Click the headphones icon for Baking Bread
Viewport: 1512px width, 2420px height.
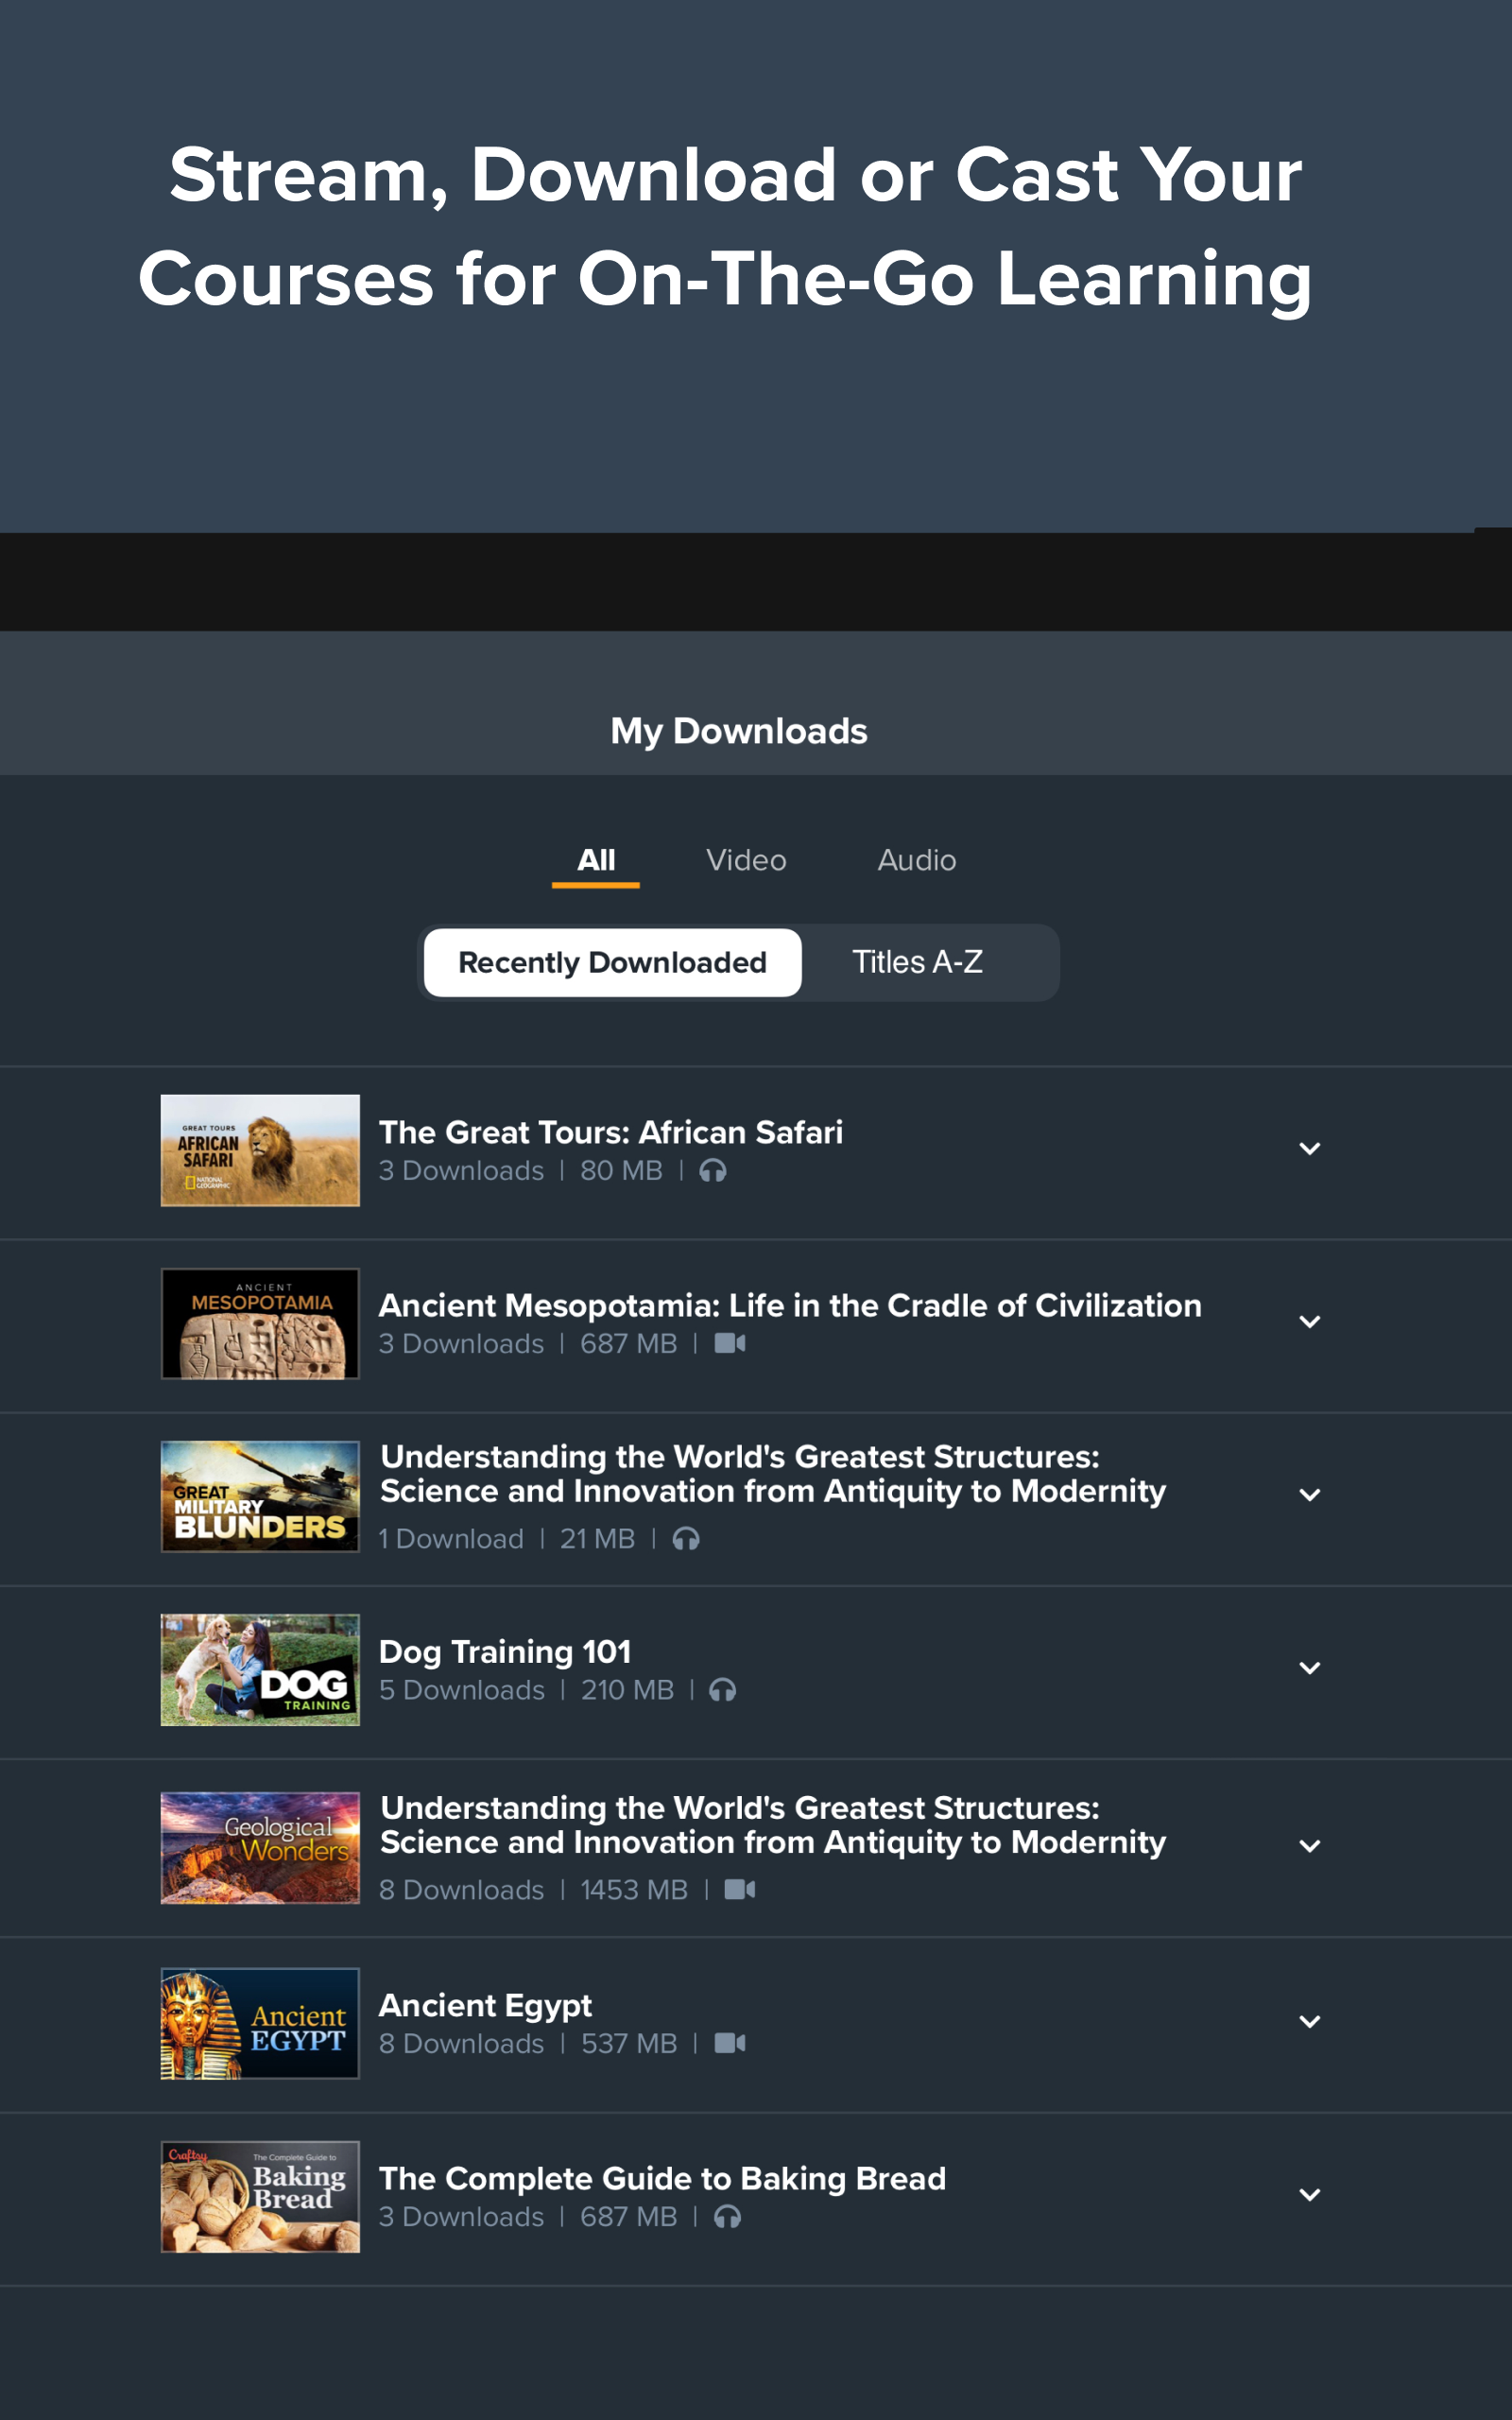pos(727,2216)
